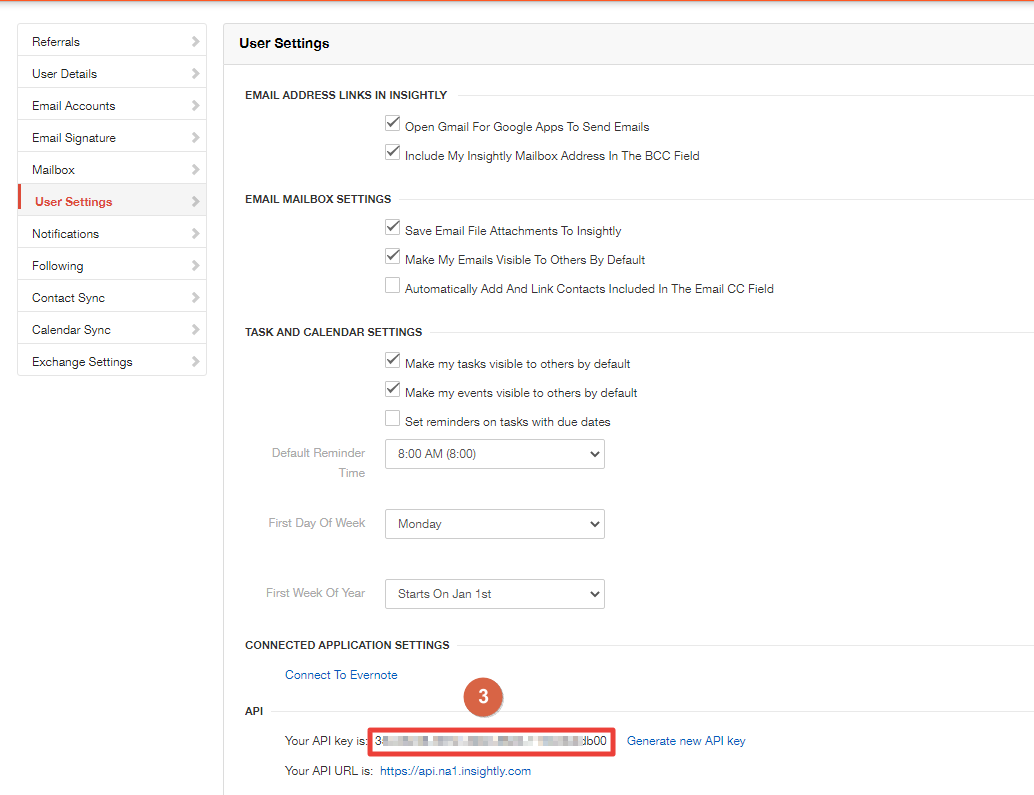Open the api.na1.insightly.com API URL link
Viewport: 1034px width, 795px height.
point(455,771)
